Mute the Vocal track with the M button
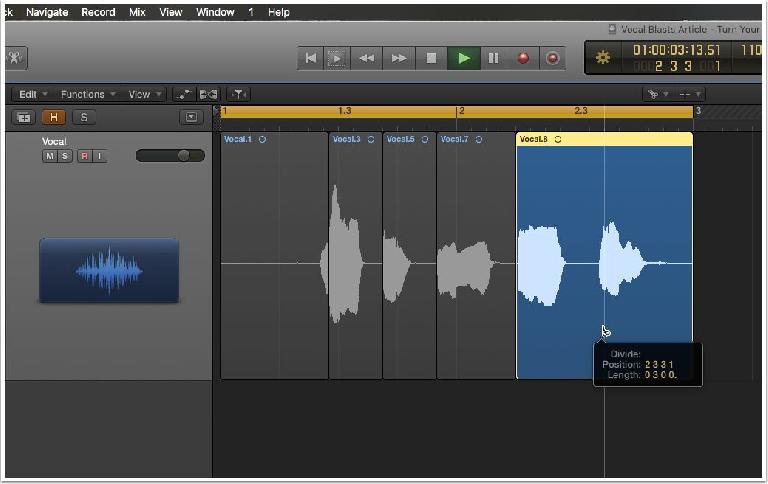The image size is (768, 484). coord(49,156)
